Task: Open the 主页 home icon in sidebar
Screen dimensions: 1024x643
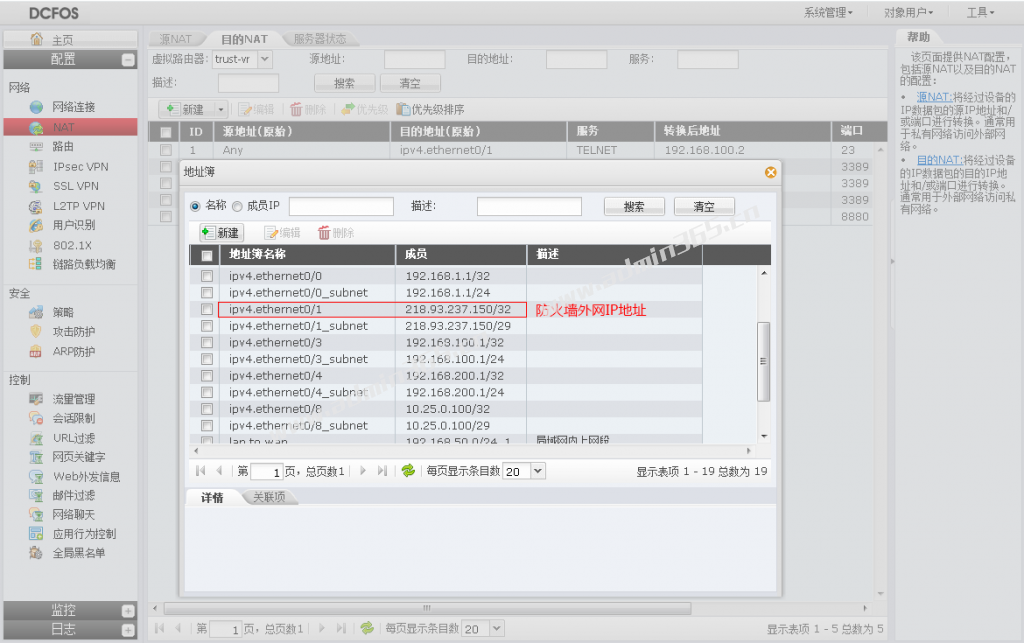Action: [x=37, y=39]
